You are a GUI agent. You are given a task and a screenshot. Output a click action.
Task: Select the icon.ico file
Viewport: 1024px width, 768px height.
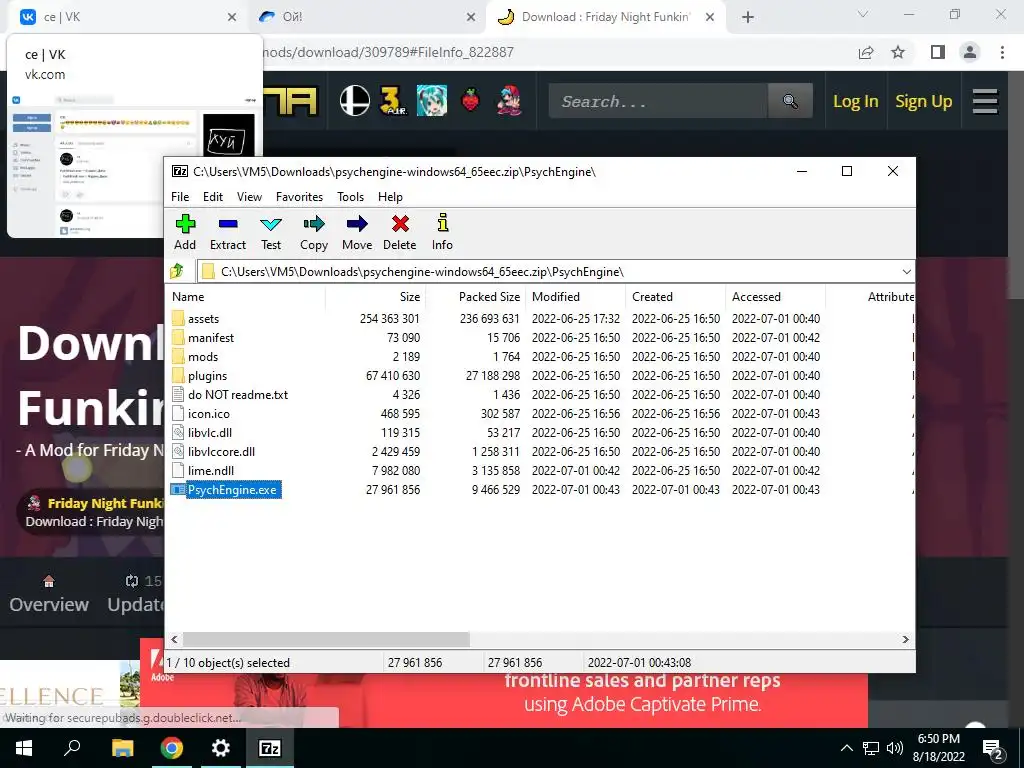tap(208, 413)
